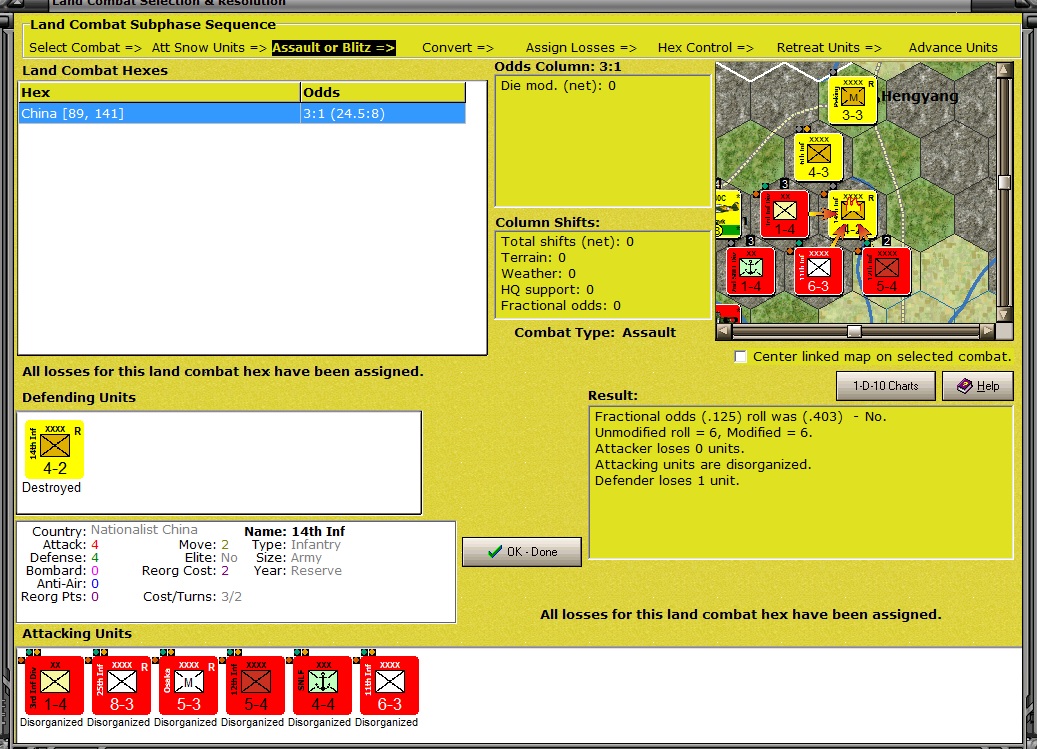
Task: Click the burning 14th Inf counter on map
Action: point(852,215)
